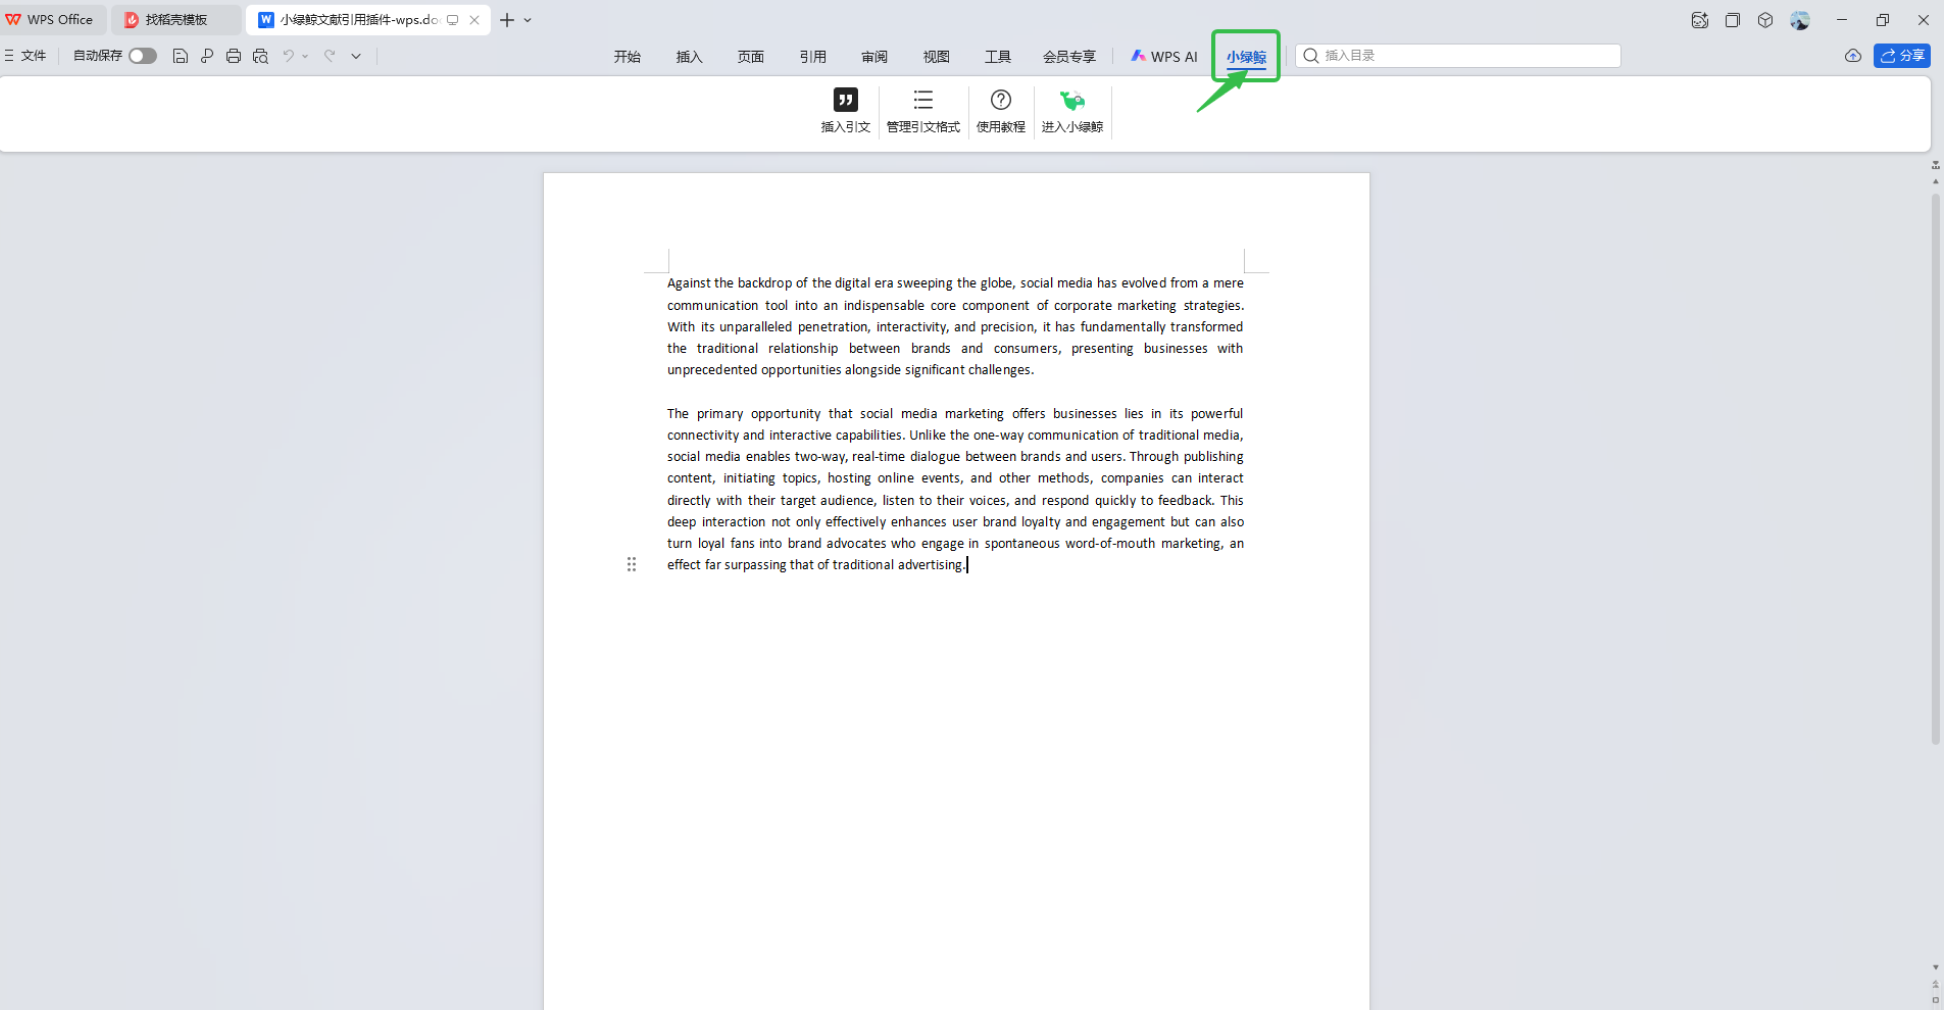The image size is (1944, 1010).
Task: Open print preview icon
Action: coord(260,56)
